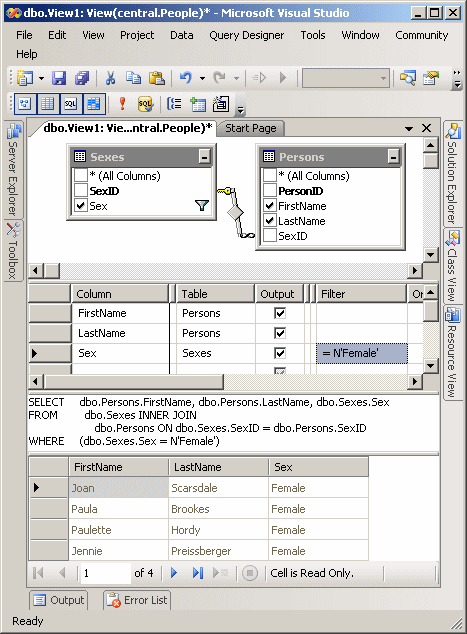Click the New Project toolbar icon

pyautogui.click(x=25, y=78)
